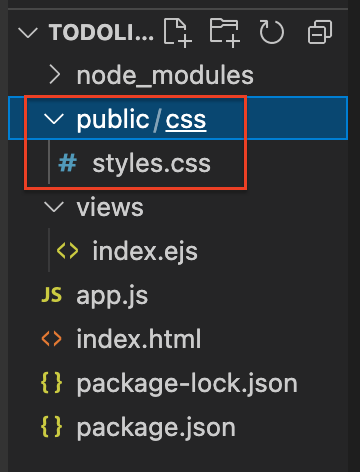
Task: Open the styles.css file
Action: [152, 163]
